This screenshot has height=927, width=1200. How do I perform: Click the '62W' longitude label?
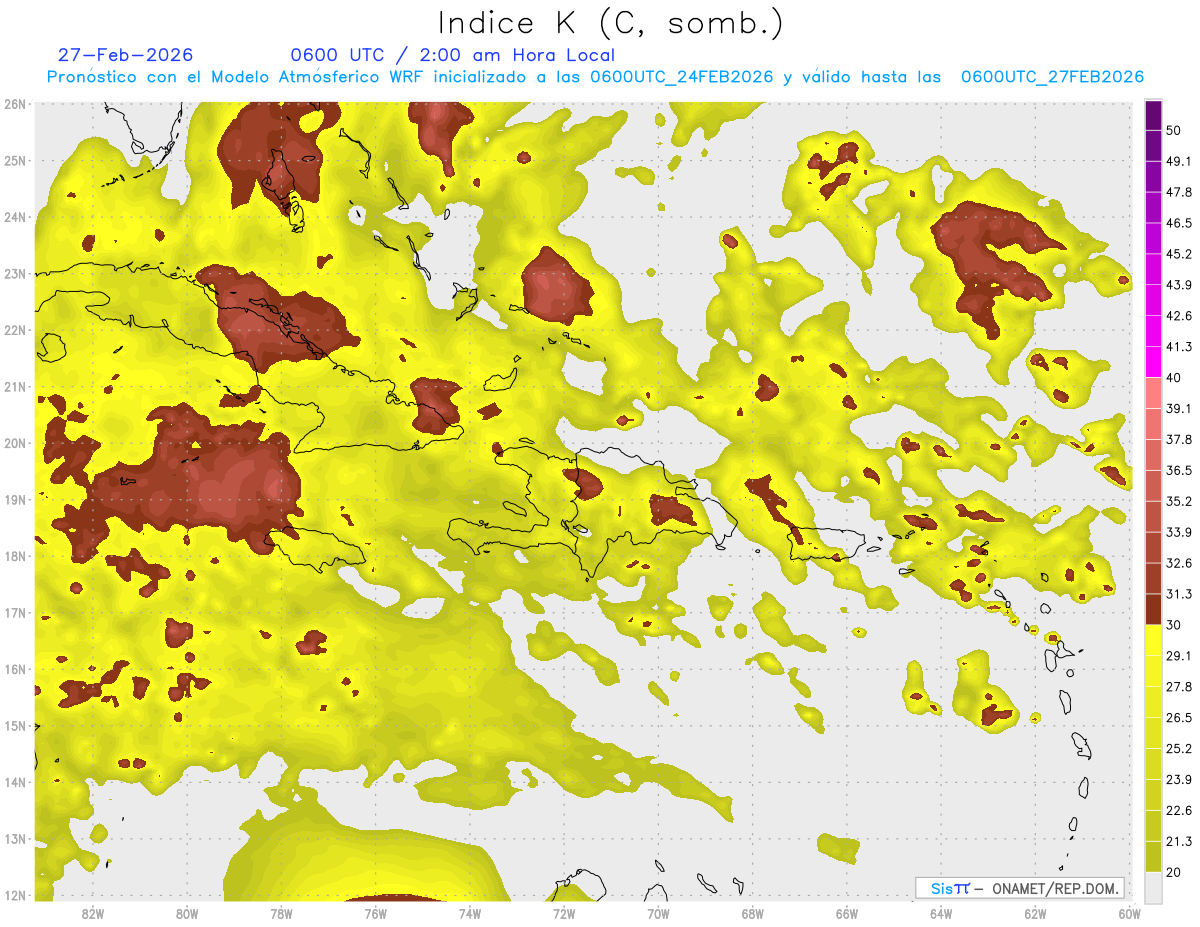pos(1035,913)
